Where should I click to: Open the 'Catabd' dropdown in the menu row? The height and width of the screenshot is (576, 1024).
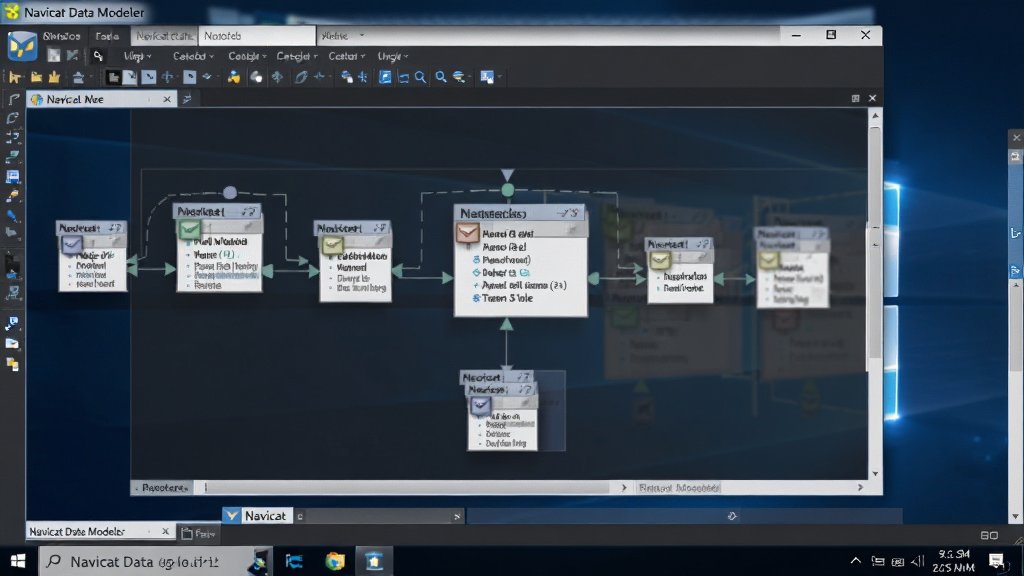(x=193, y=56)
